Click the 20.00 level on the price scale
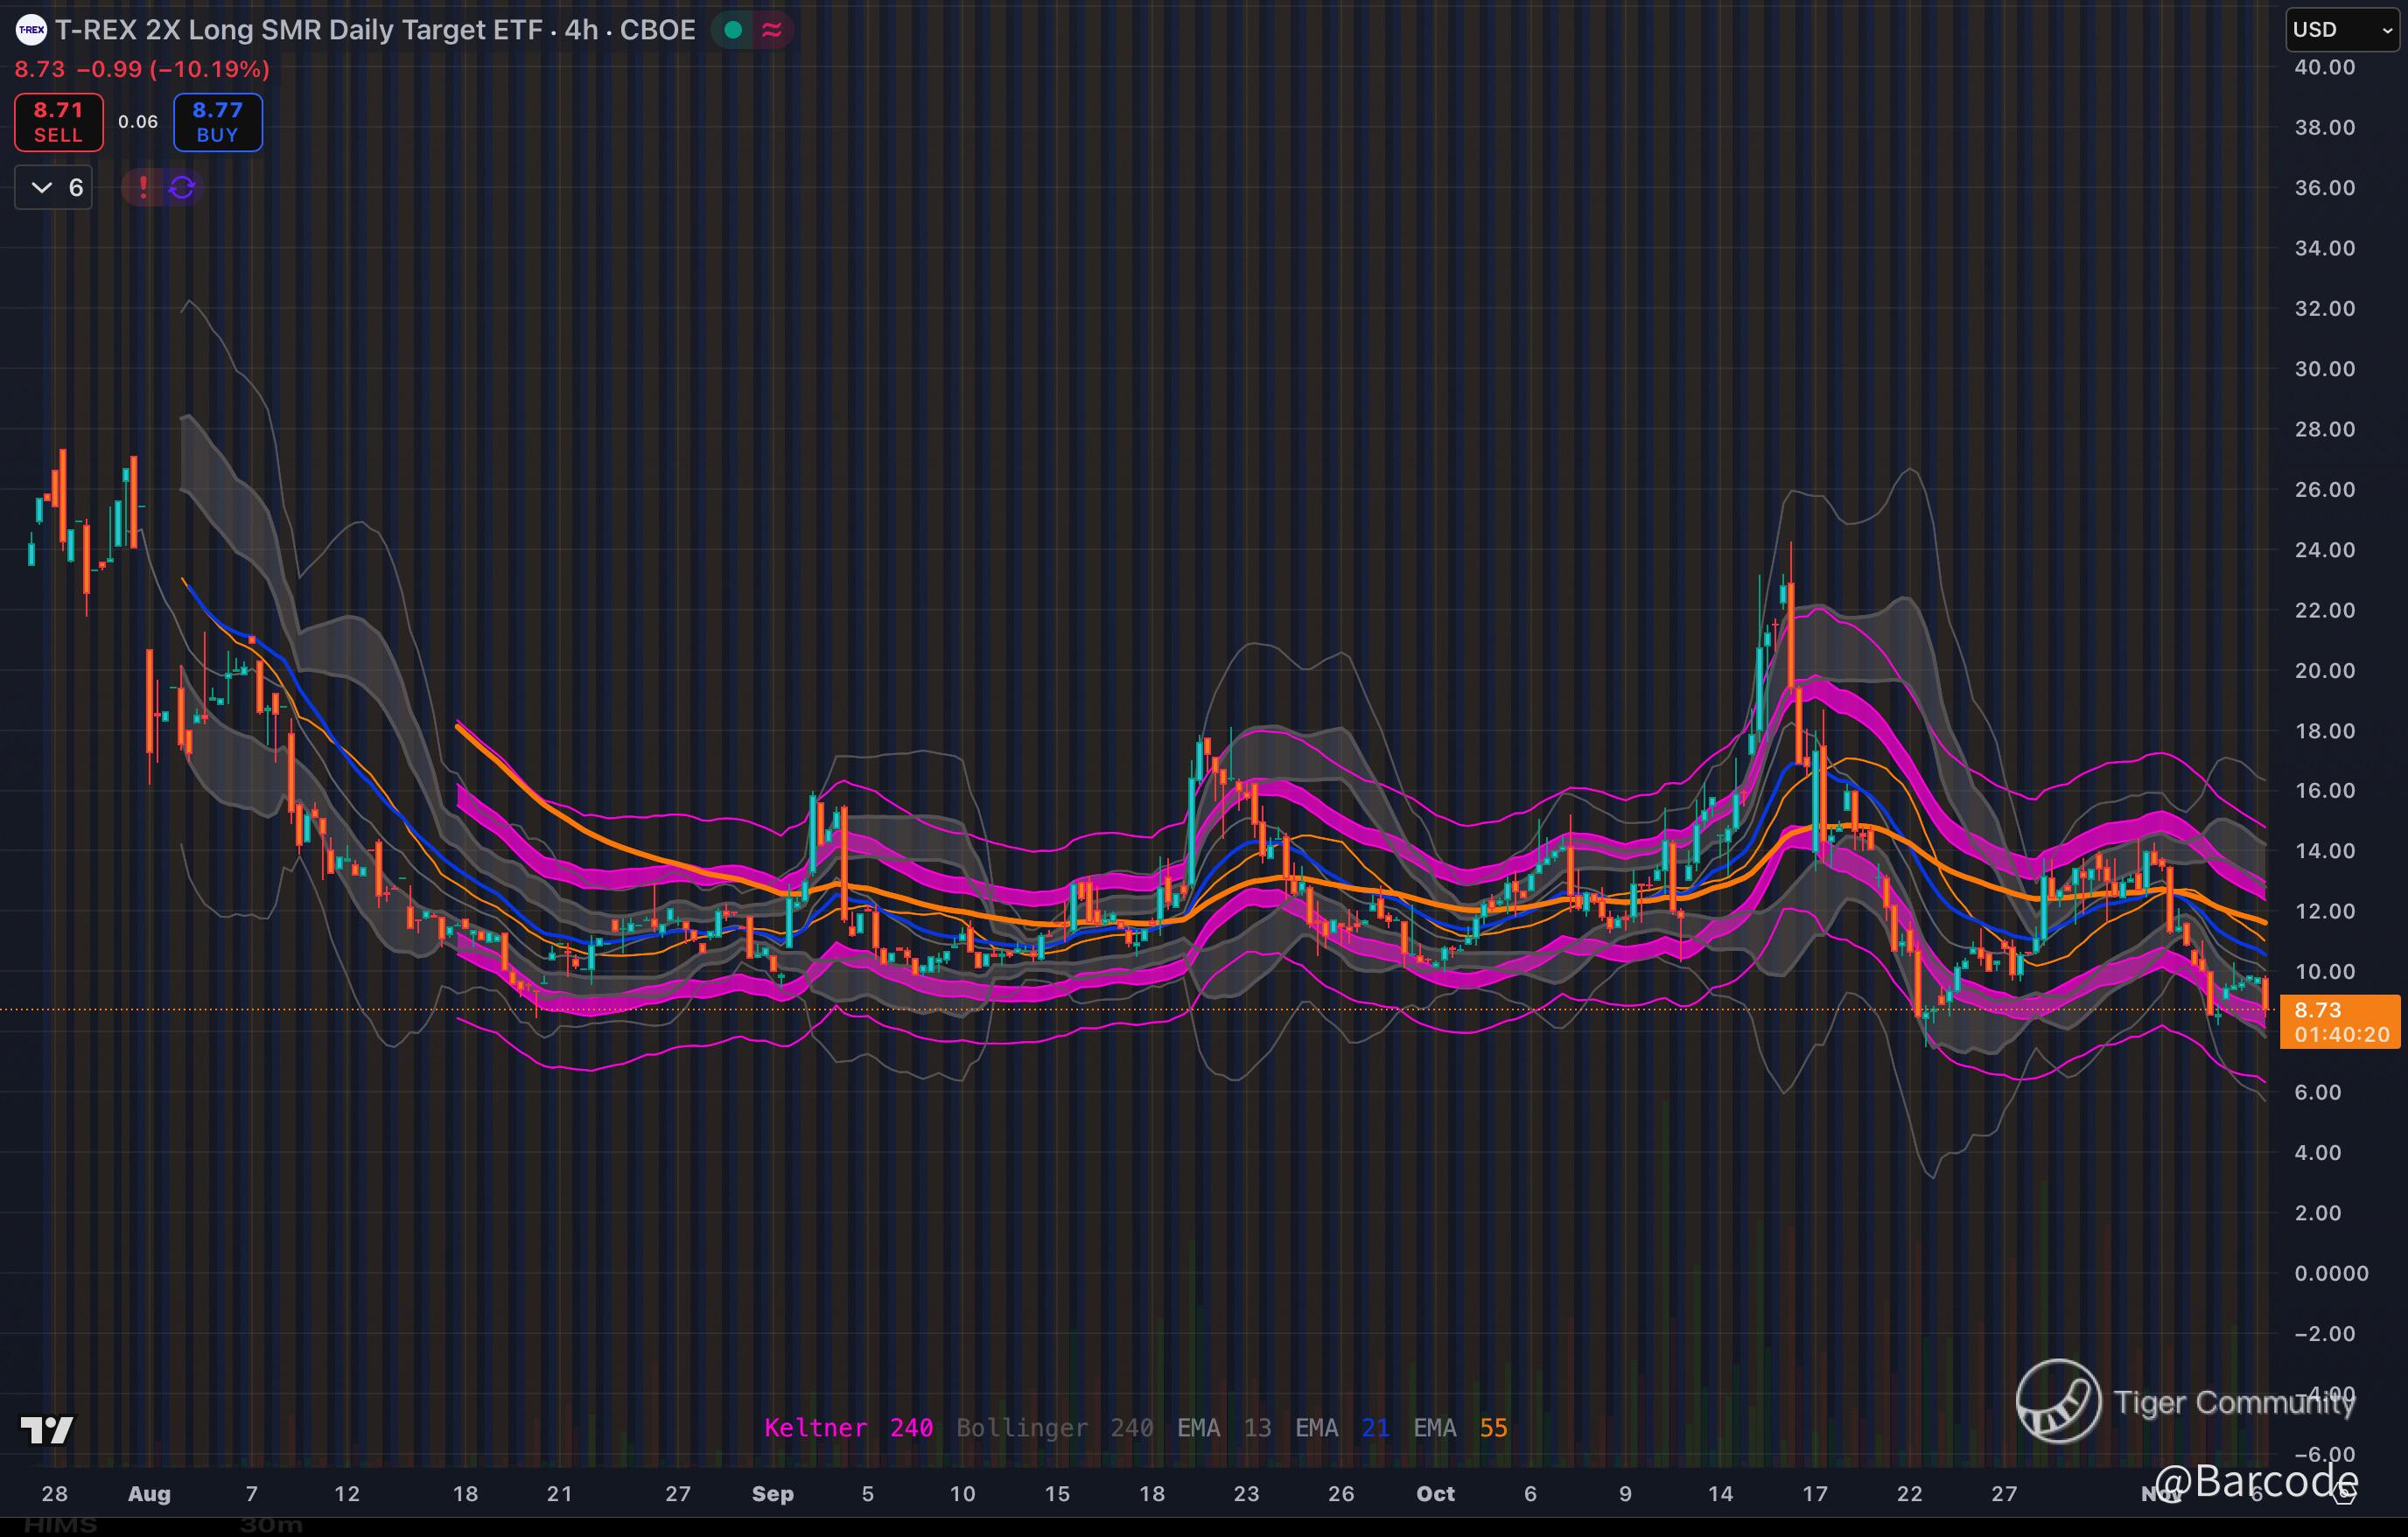Screen dimensions: 2408x1537 [x=2324, y=670]
